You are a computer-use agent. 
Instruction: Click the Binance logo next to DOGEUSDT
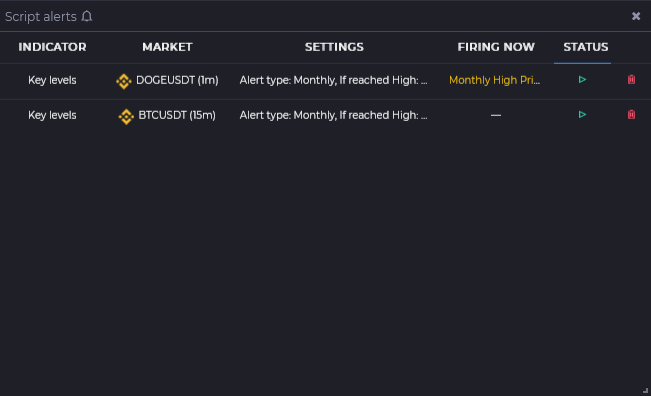tap(124, 81)
